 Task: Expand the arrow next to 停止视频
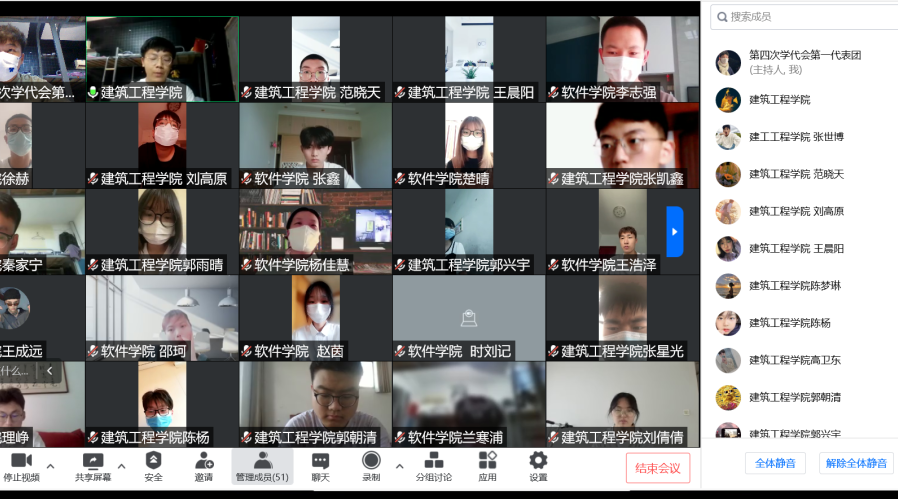[x=50, y=466]
